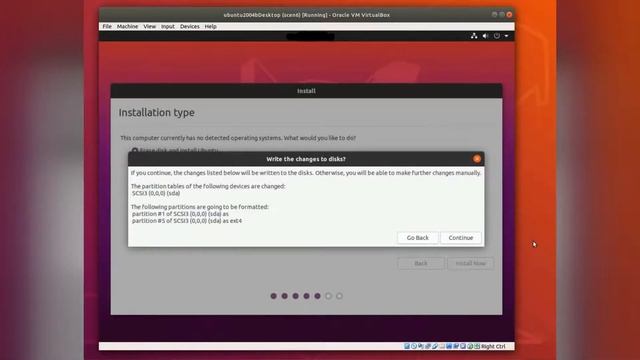Click the network icon in Ubuntu top panel
The image size is (640, 360).
pyautogui.click(x=474, y=36)
